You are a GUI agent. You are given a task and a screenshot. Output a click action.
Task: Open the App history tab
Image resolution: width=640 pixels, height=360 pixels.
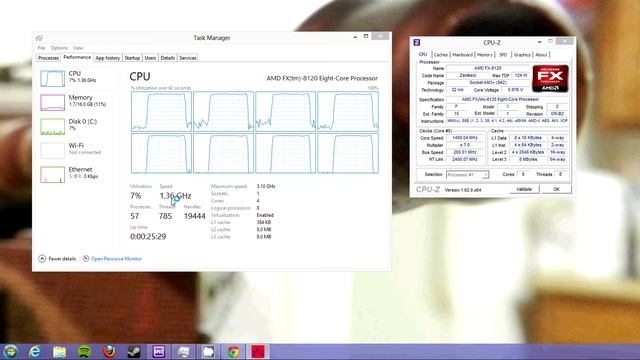108,58
